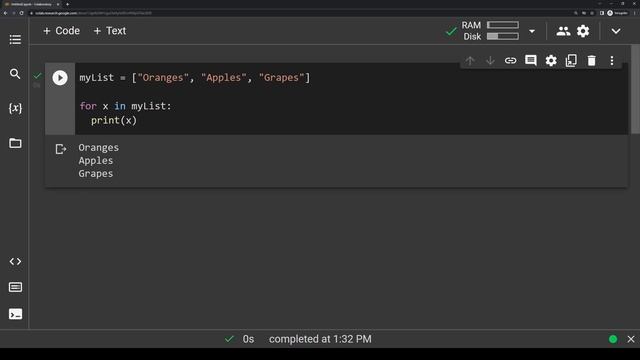Open the share people icon
This screenshot has width=640, height=360.
[x=563, y=31]
